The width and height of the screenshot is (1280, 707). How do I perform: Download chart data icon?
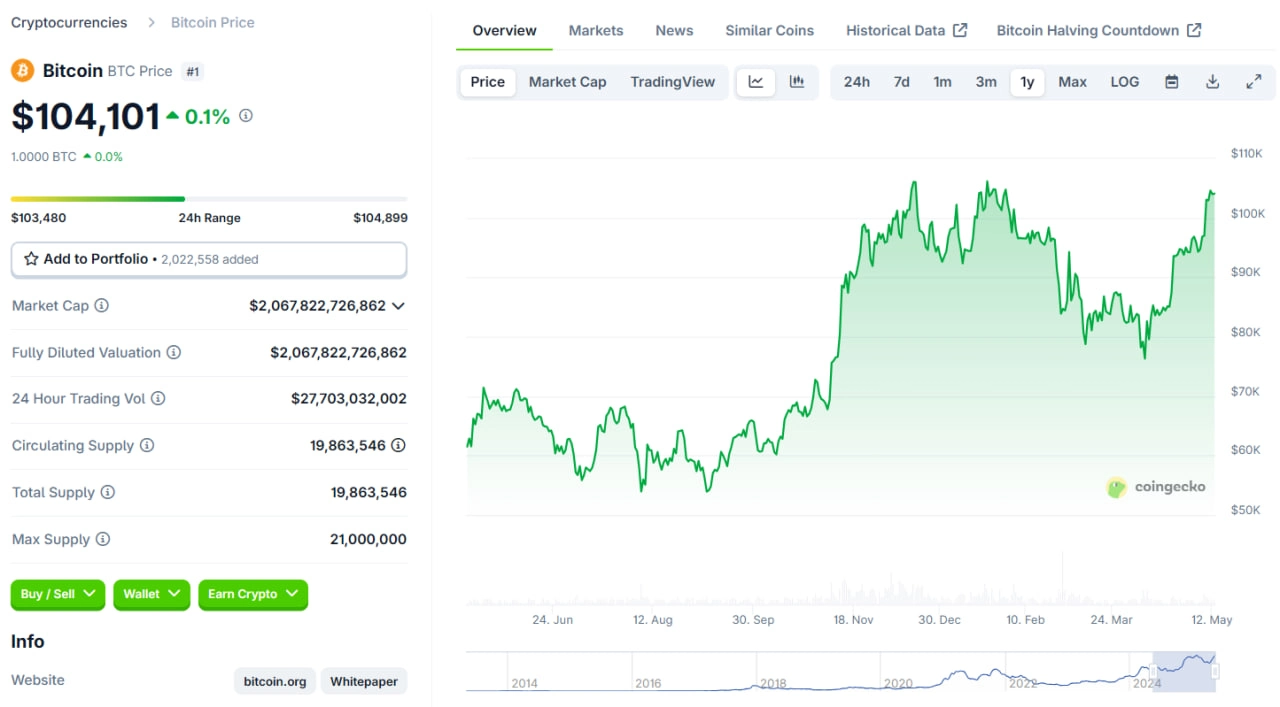(1213, 82)
